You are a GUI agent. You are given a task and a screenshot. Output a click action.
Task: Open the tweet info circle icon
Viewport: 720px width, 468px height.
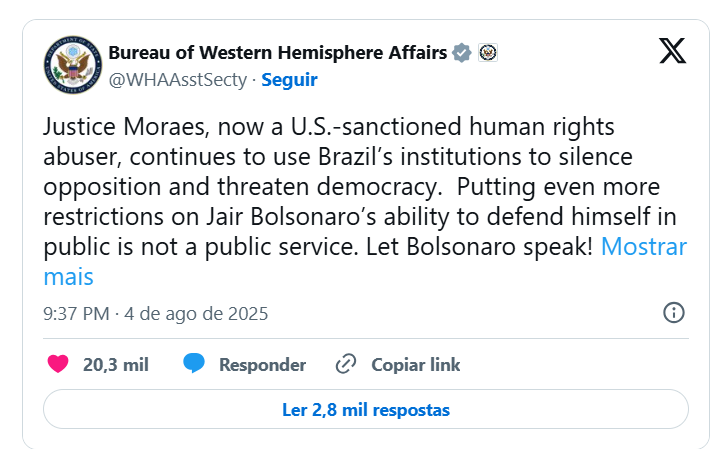pos(674,313)
